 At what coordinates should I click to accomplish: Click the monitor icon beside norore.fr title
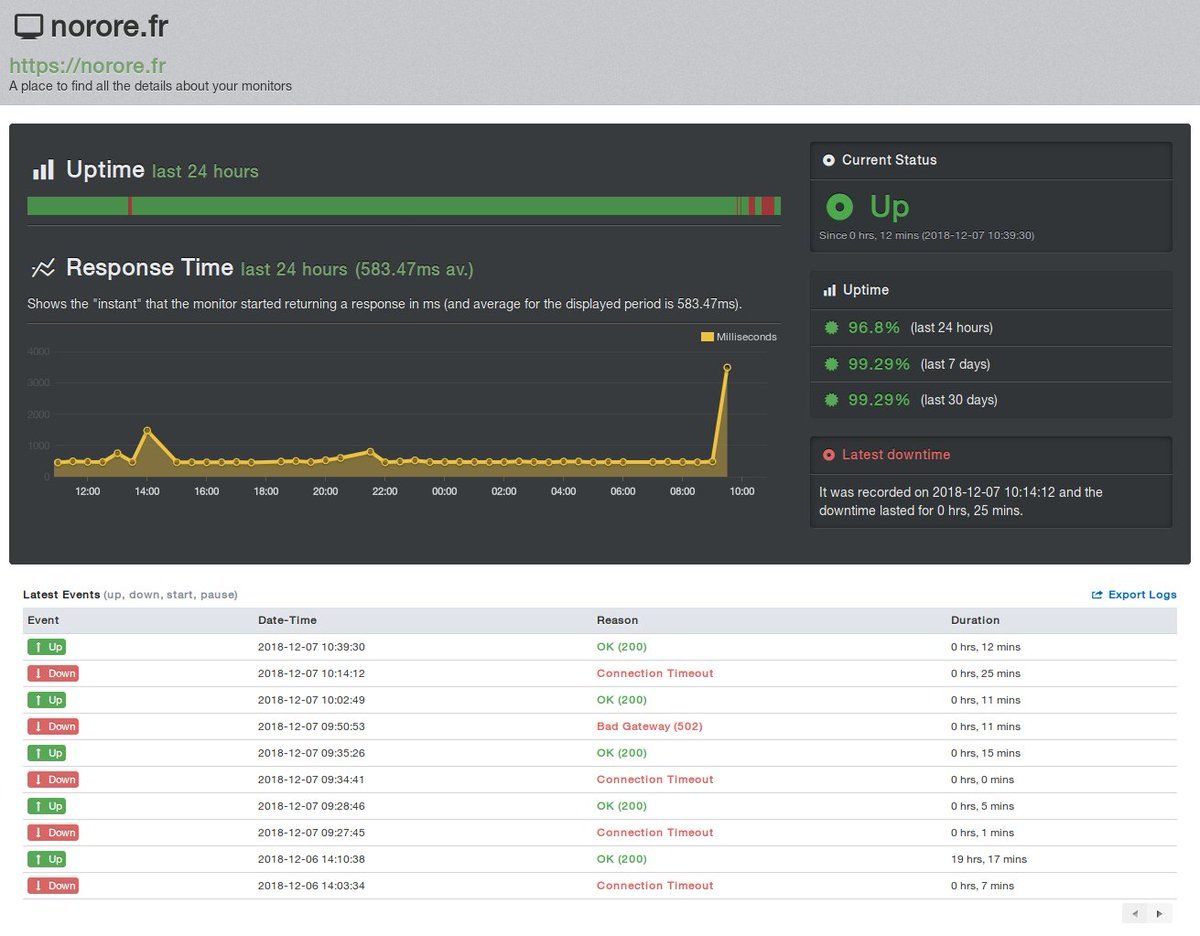pyautogui.click(x=29, y=27)
